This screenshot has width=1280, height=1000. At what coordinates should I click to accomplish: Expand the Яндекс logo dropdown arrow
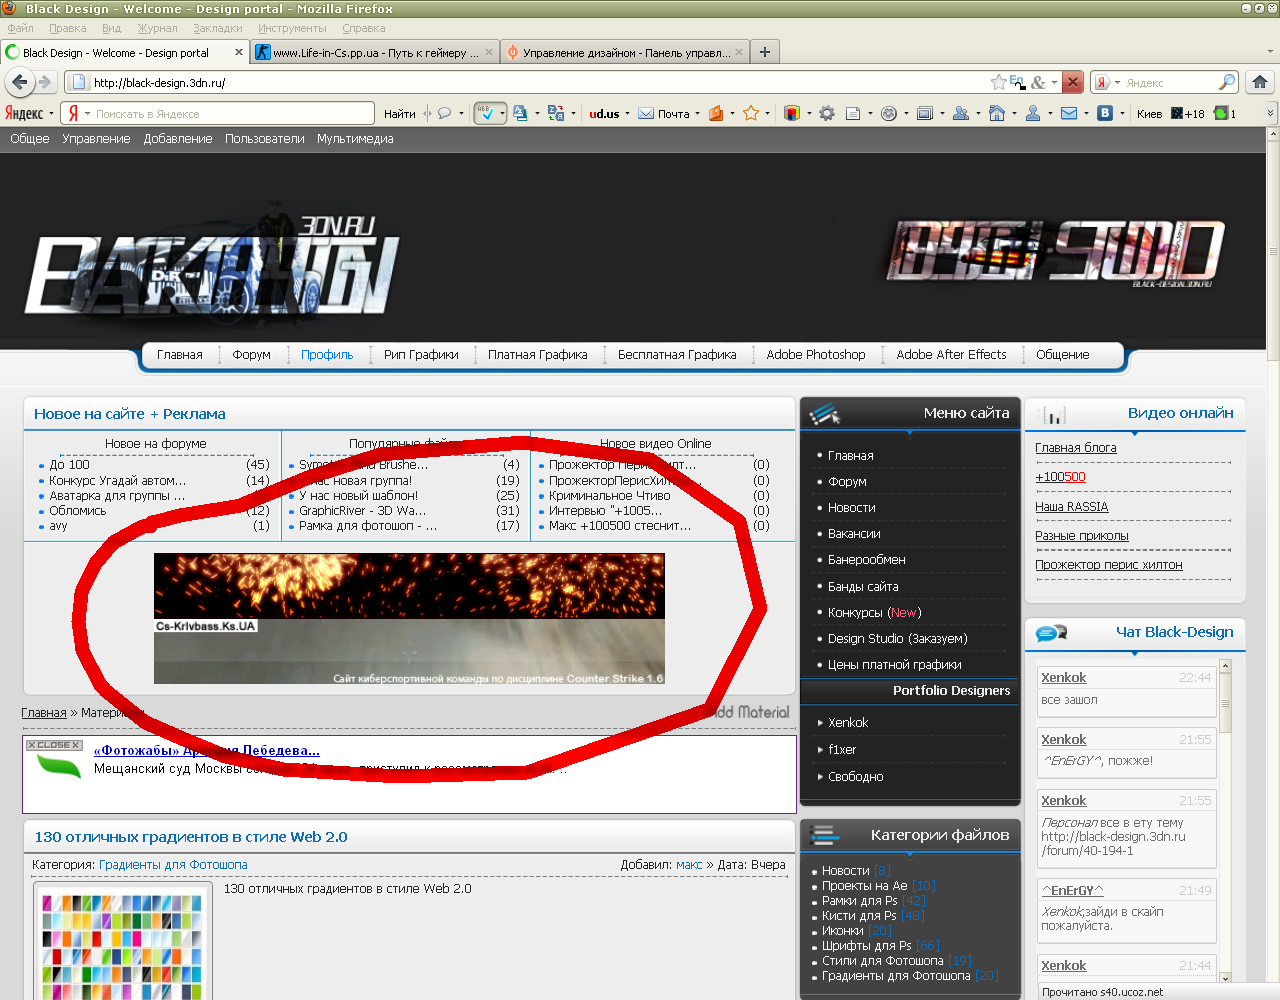point(51,113)
